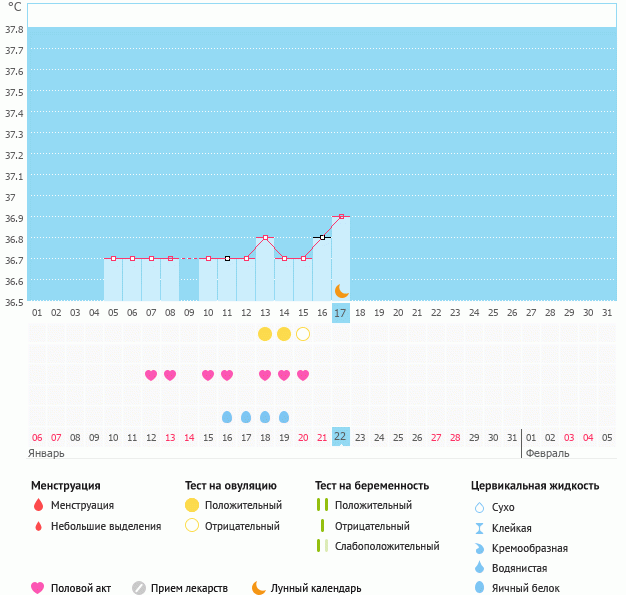Click the moon icon on cycle day 17
The height and width of the screenshot is (595, 626).
[x=341, y=290]
